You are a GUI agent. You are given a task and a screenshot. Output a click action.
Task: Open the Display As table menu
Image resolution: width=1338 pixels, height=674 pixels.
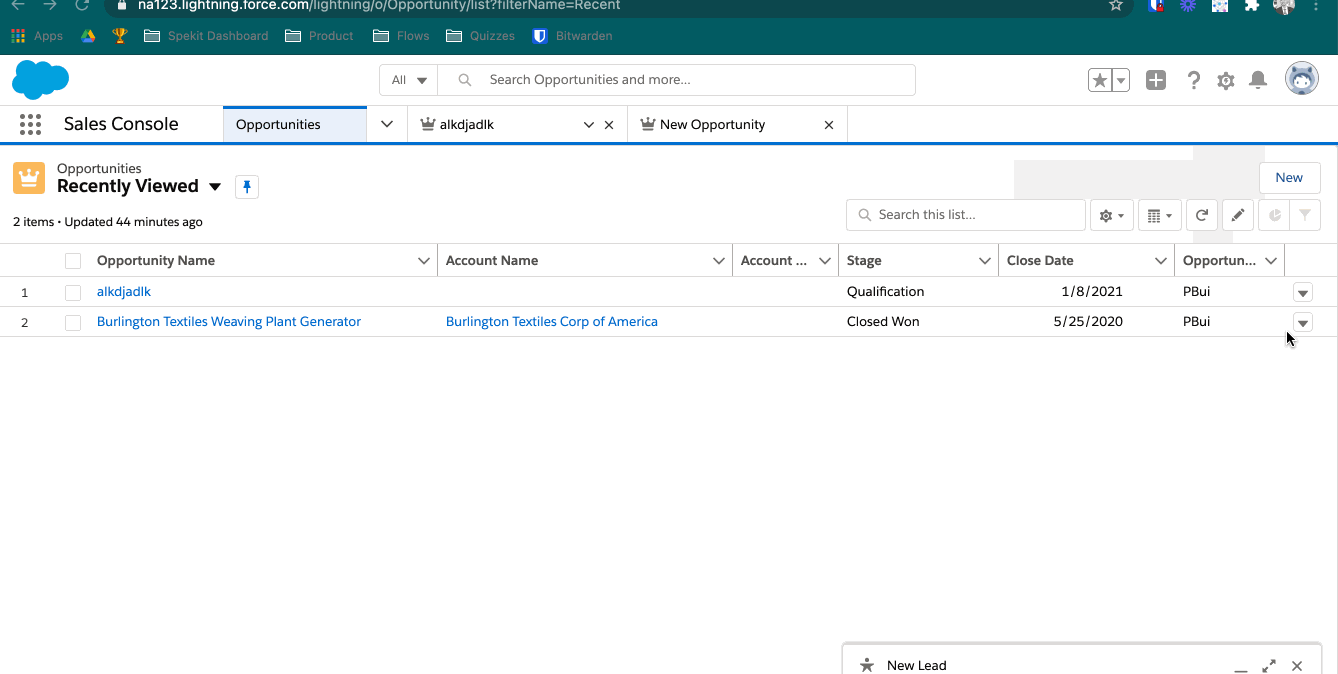click(x=1160, y=215)
